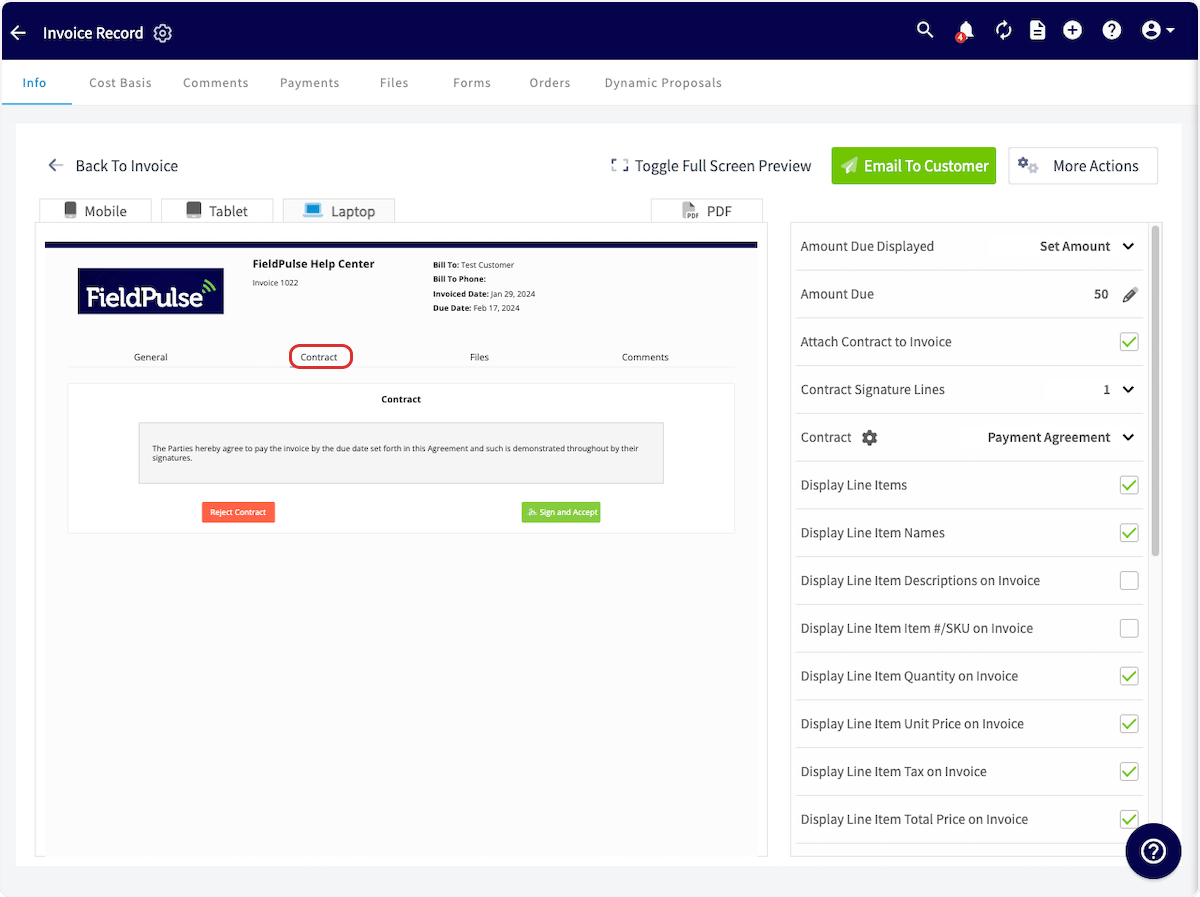Screen dimensions: 1200x897
Task: Open the document icon in header
Action: click(1038, 31)
